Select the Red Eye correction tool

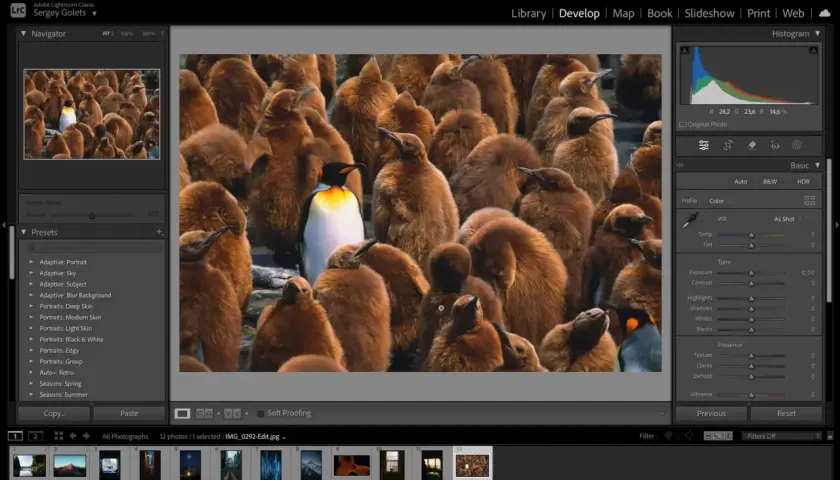pos(775,145)
